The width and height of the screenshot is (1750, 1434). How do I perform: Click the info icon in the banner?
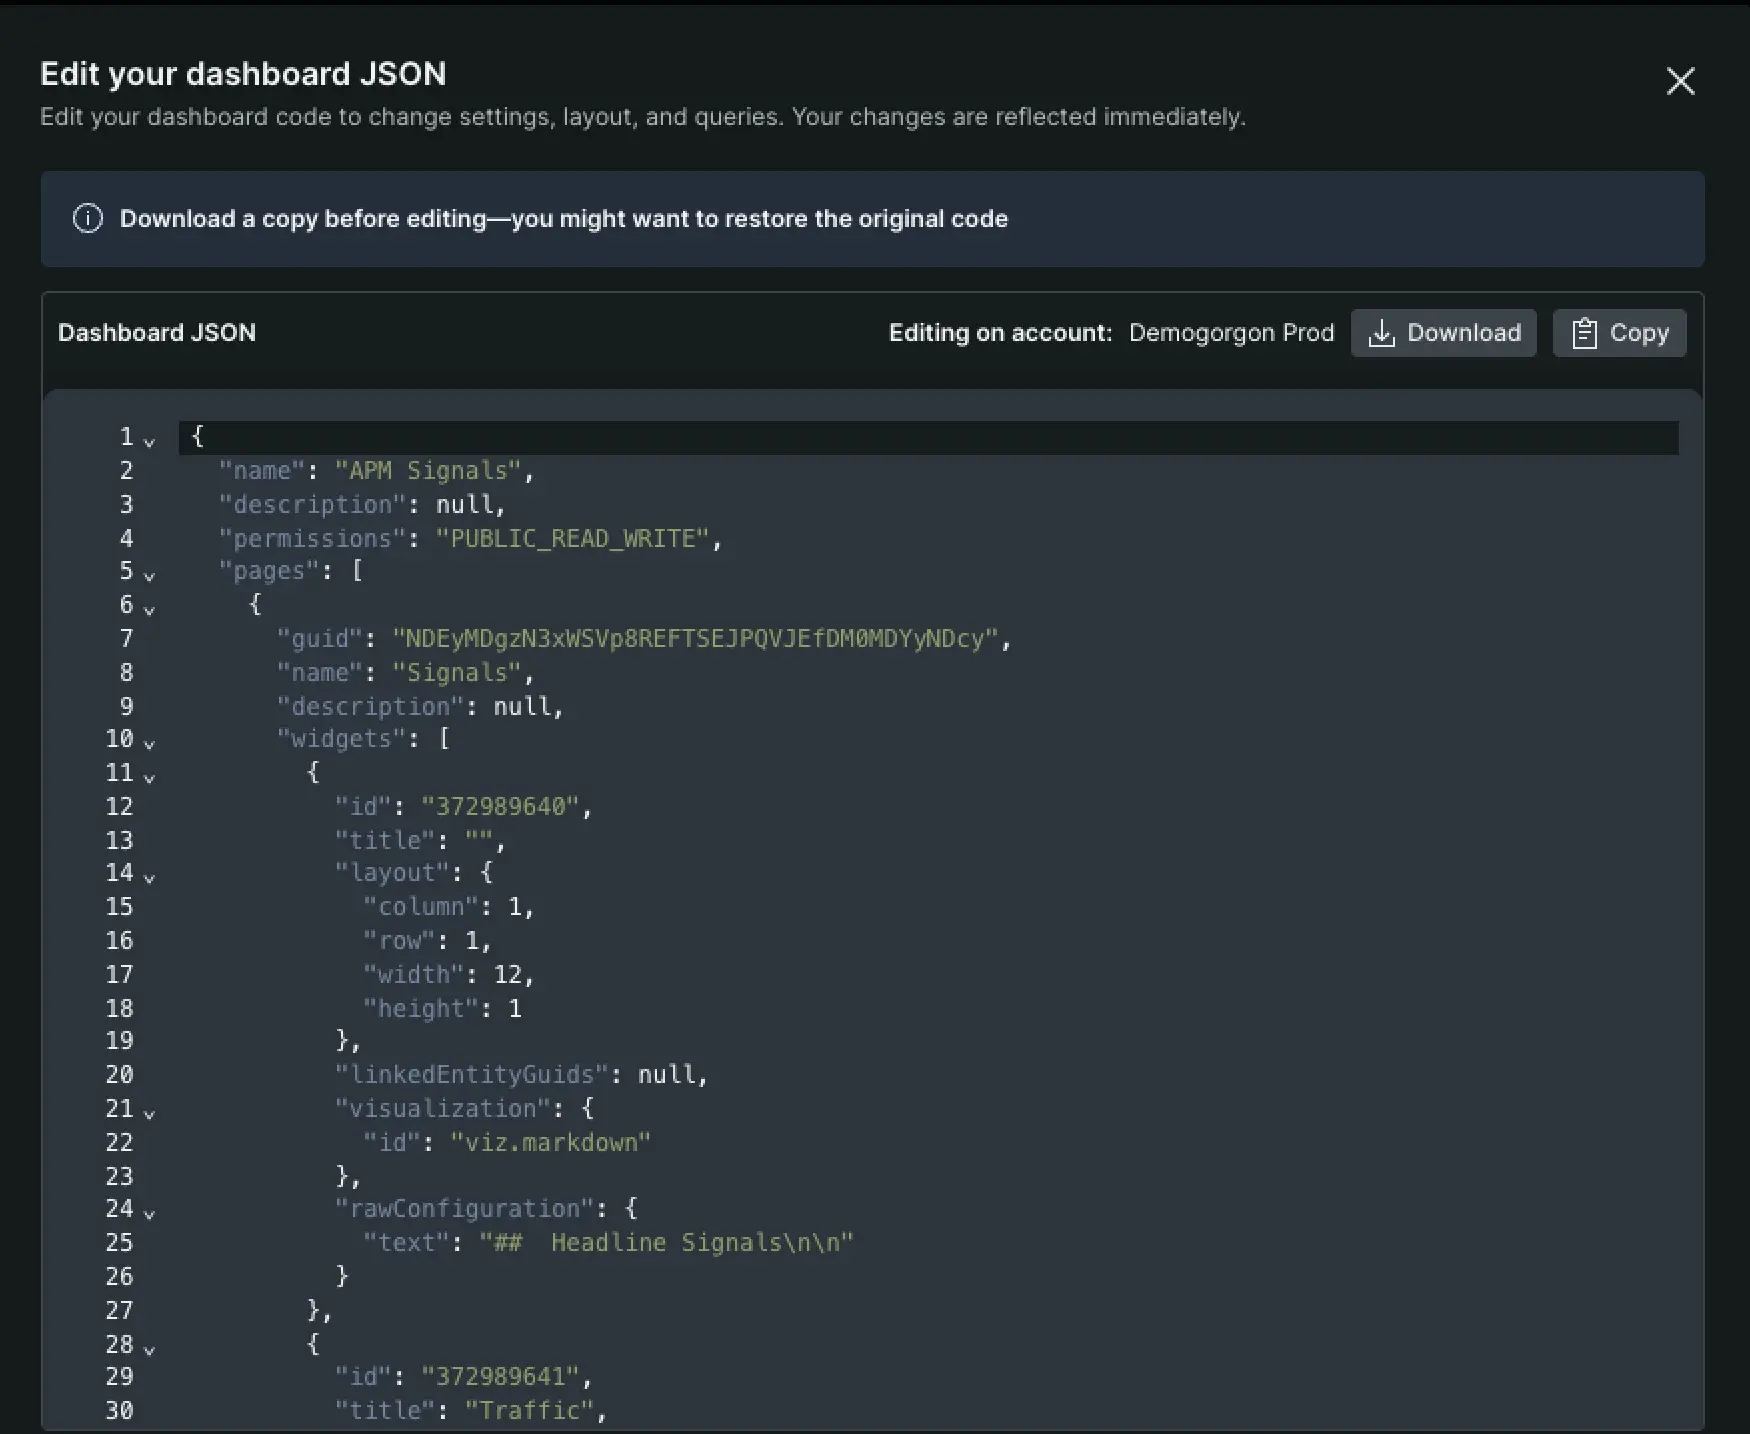tap(88, 219)
